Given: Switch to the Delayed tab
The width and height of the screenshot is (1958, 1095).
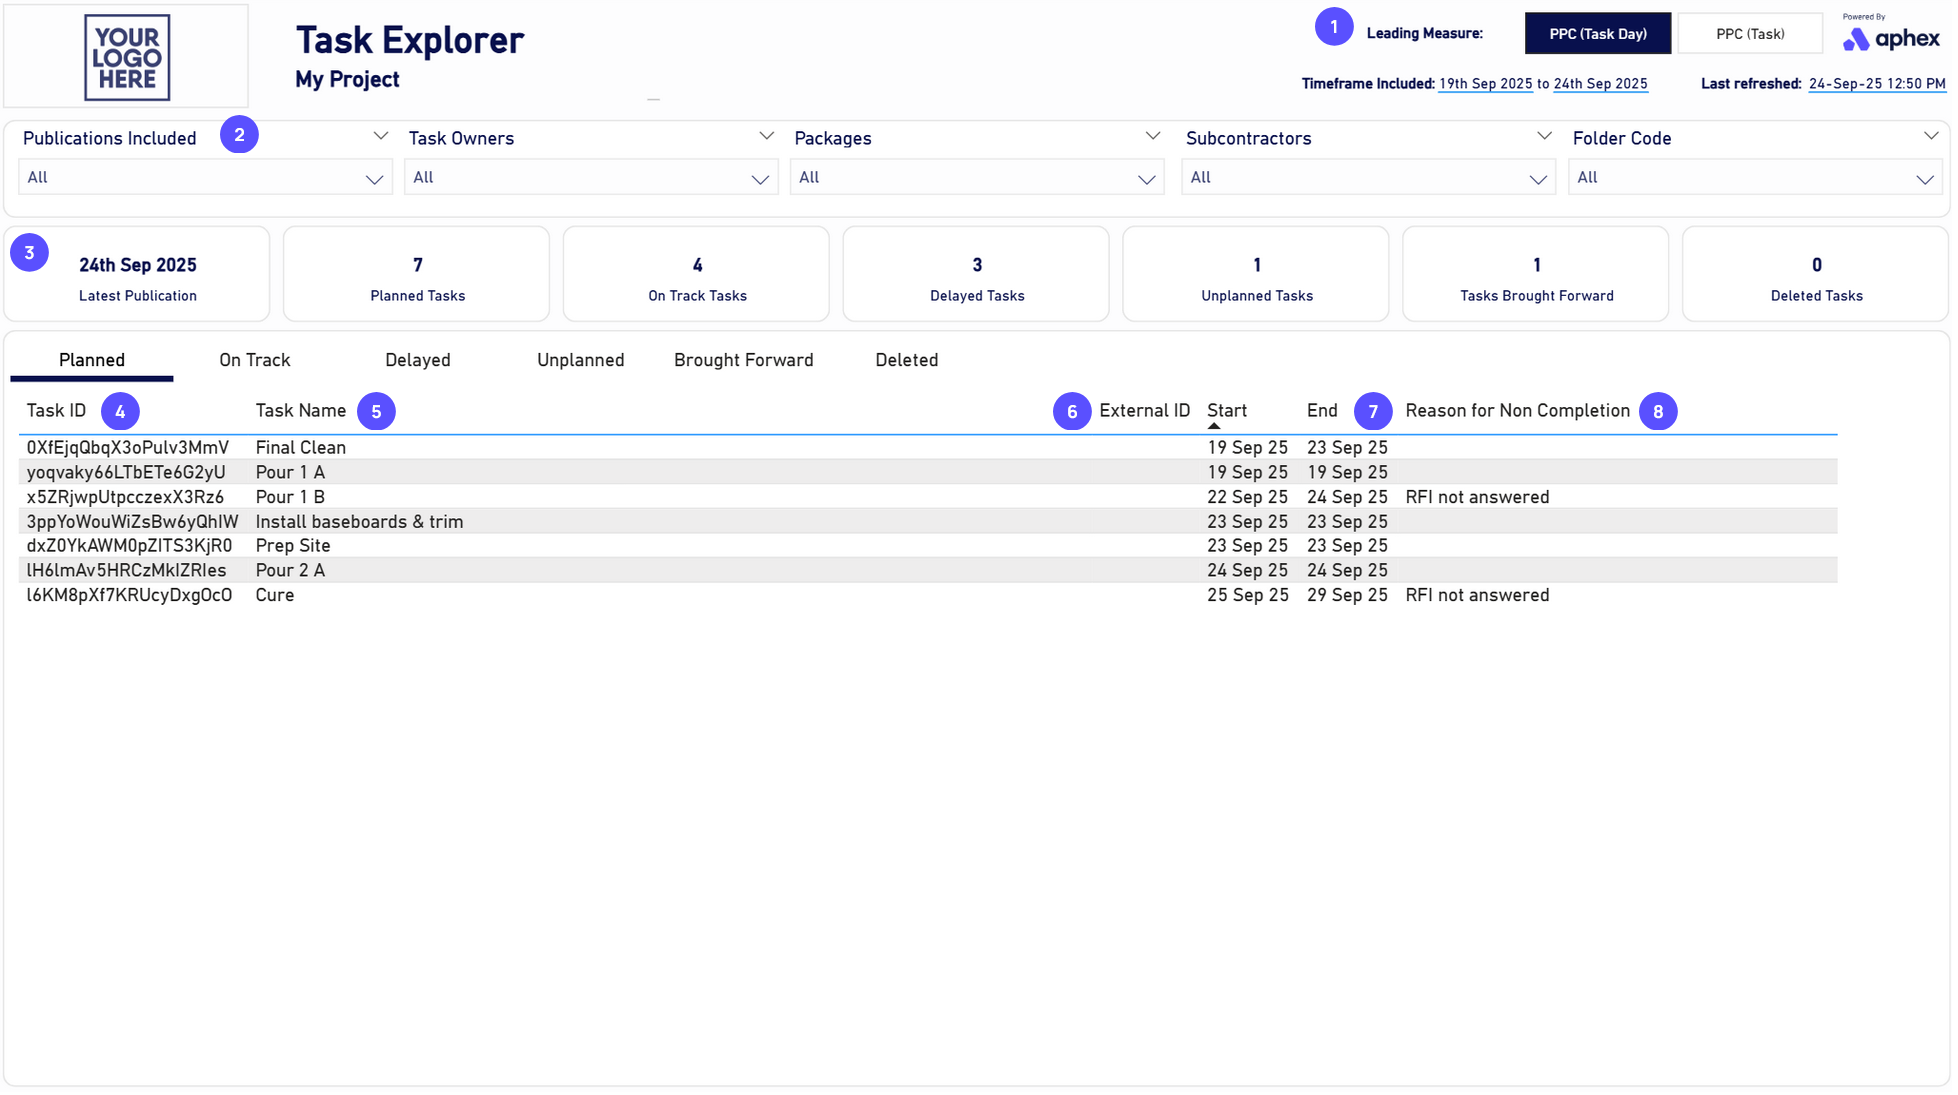Looking at the screenshot, I should (x=418, y=361).
